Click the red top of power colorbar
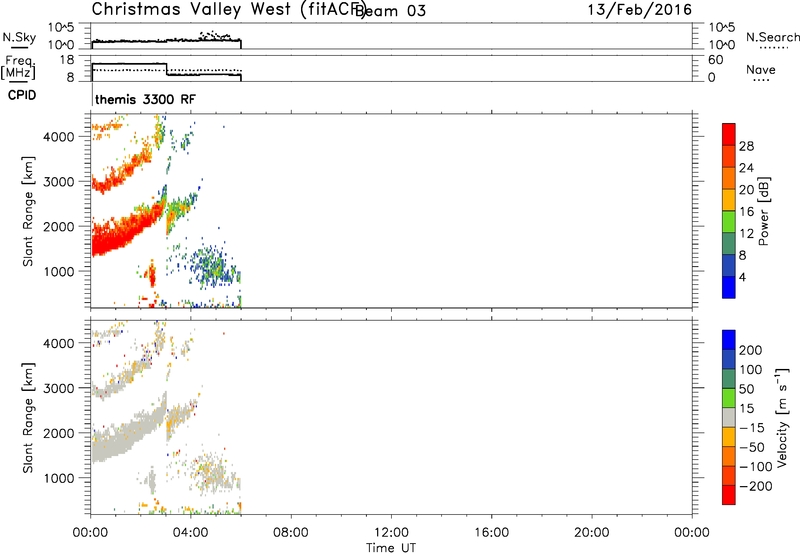Viewport: 800px width, 554px height. pyautogui.click(x=729, y=134)
